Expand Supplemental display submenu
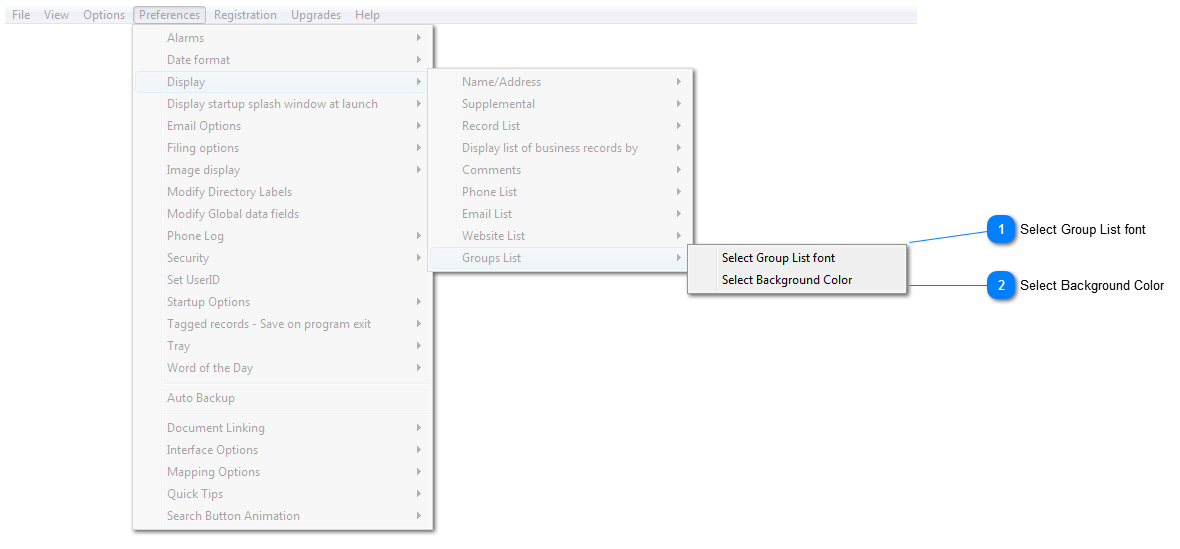 coord(561,104)
